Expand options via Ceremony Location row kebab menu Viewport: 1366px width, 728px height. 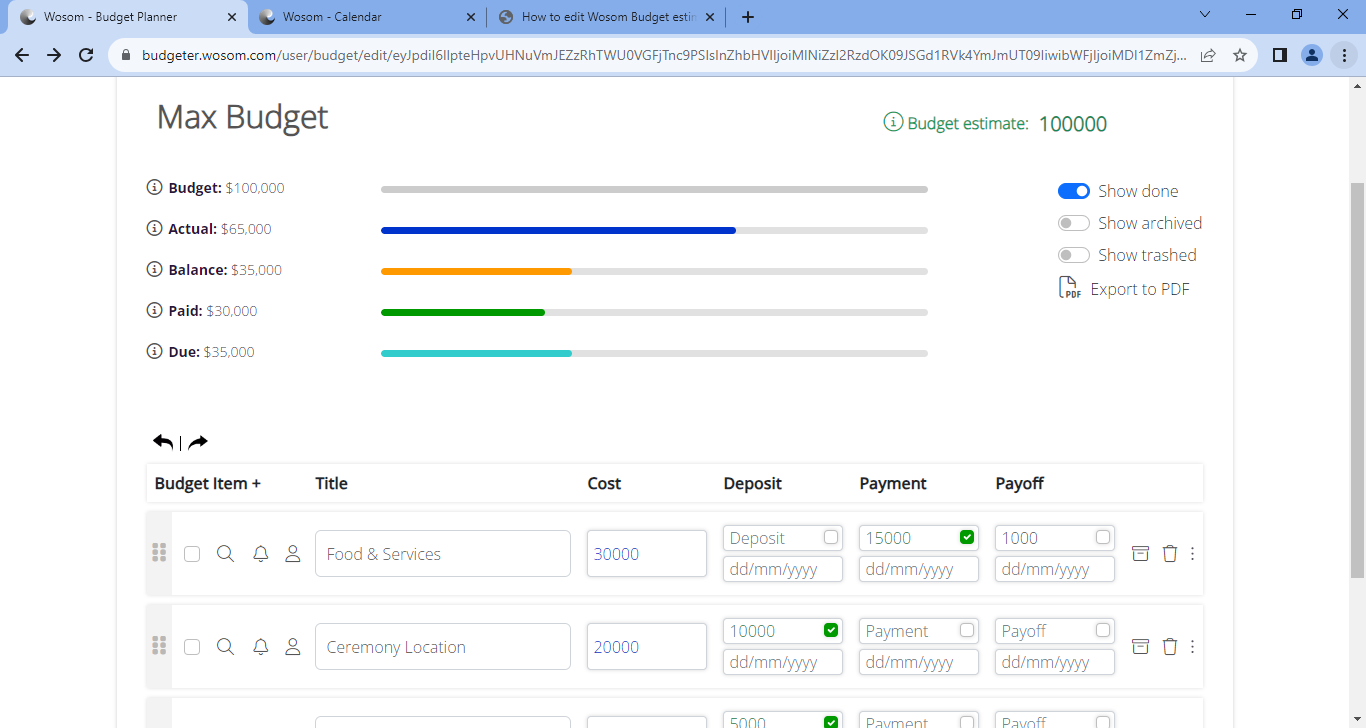1192,646
